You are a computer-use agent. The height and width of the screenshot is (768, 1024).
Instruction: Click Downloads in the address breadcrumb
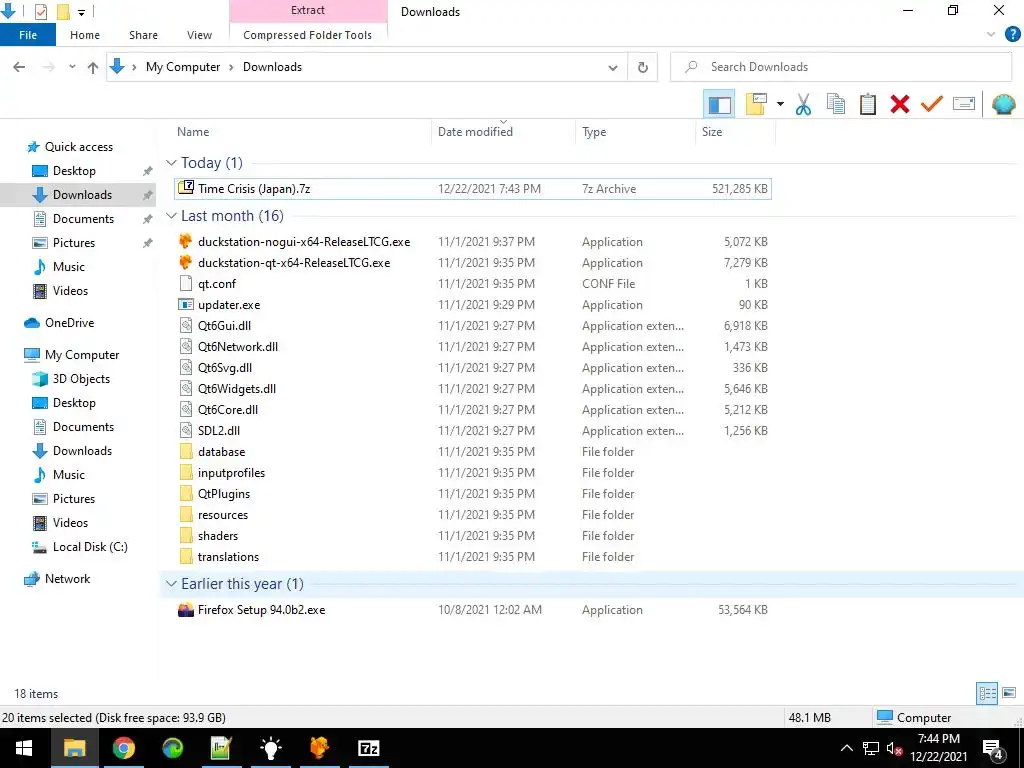[x=272, y=67]
